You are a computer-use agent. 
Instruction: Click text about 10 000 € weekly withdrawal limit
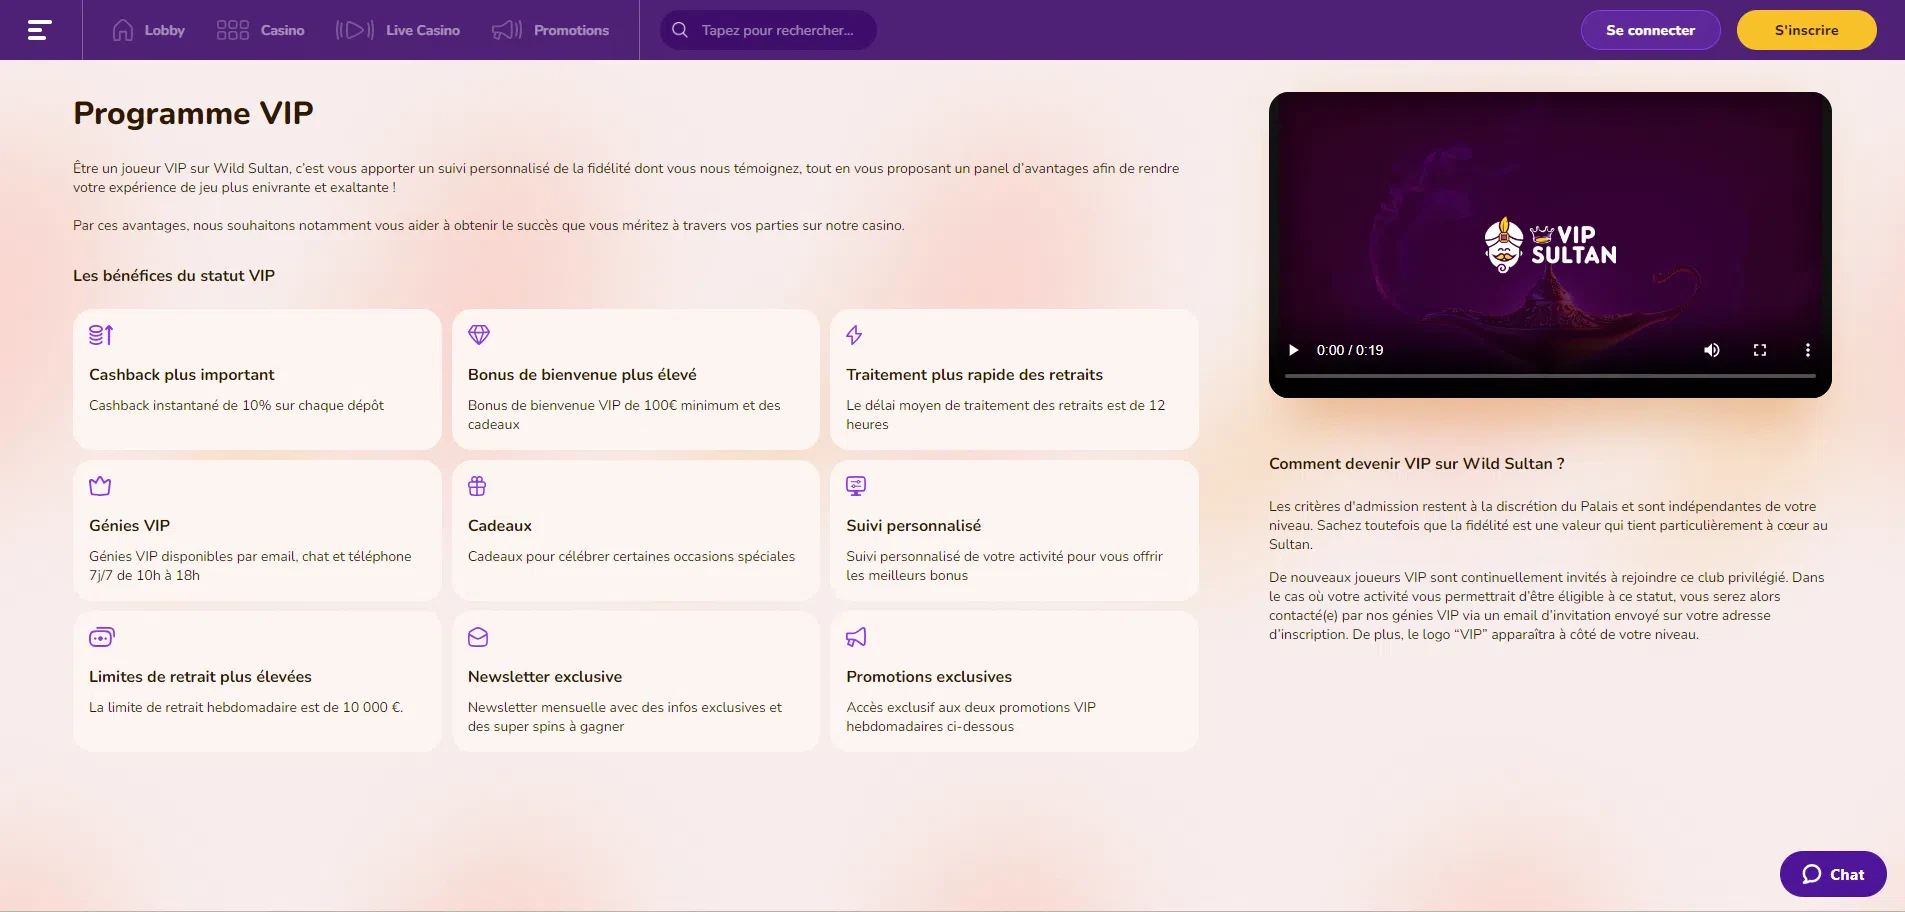coord(246,707)
